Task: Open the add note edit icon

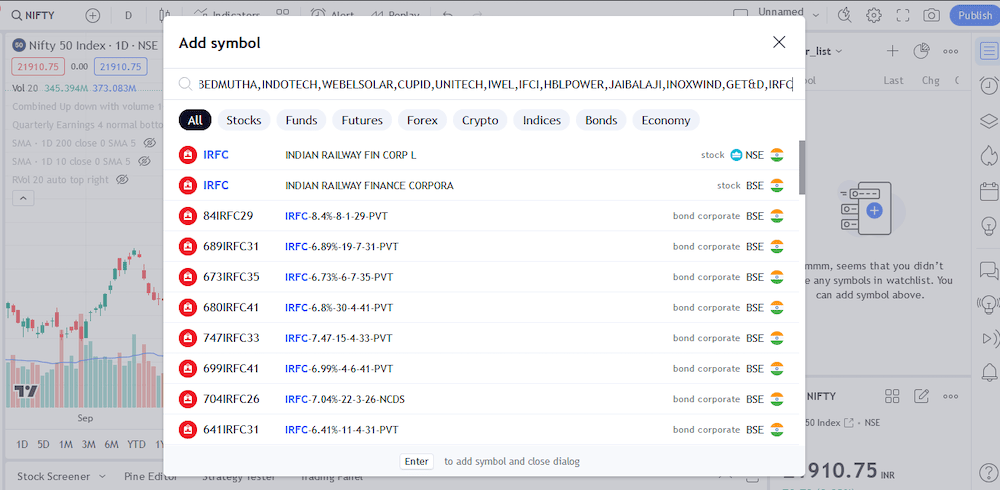Action: 921,396
